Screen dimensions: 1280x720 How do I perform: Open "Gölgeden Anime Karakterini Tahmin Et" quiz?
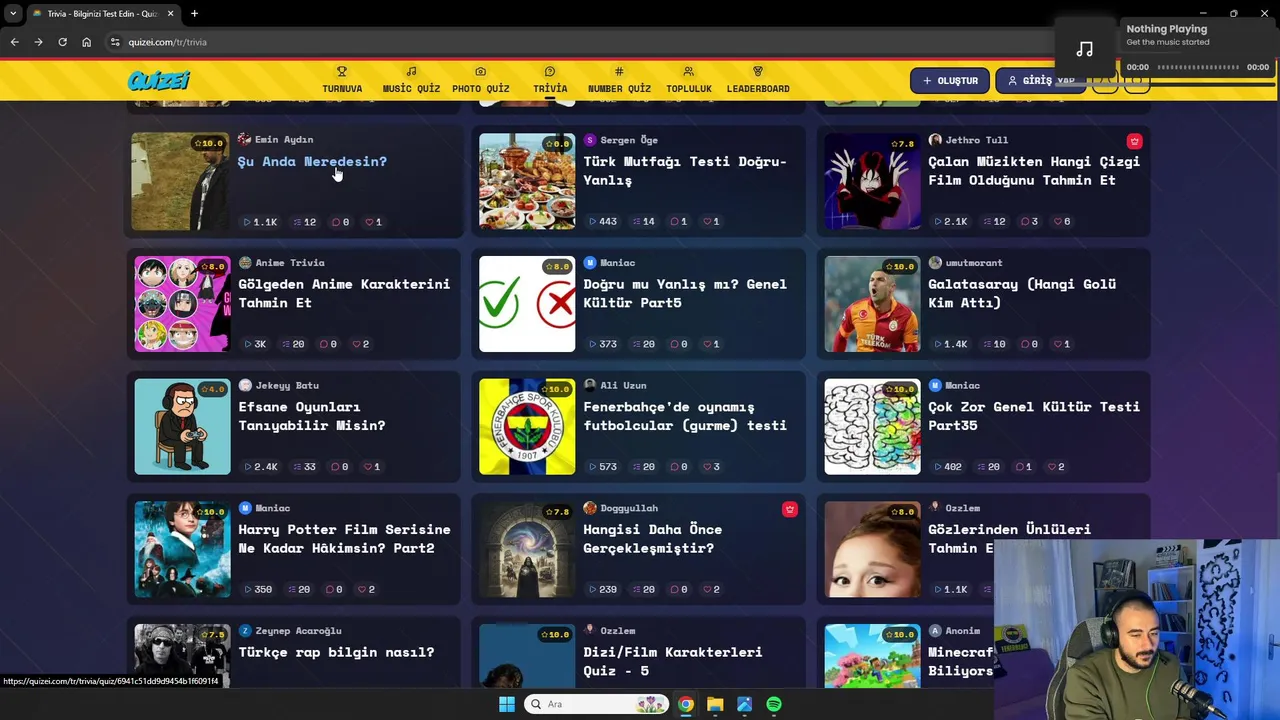[344, 293]
